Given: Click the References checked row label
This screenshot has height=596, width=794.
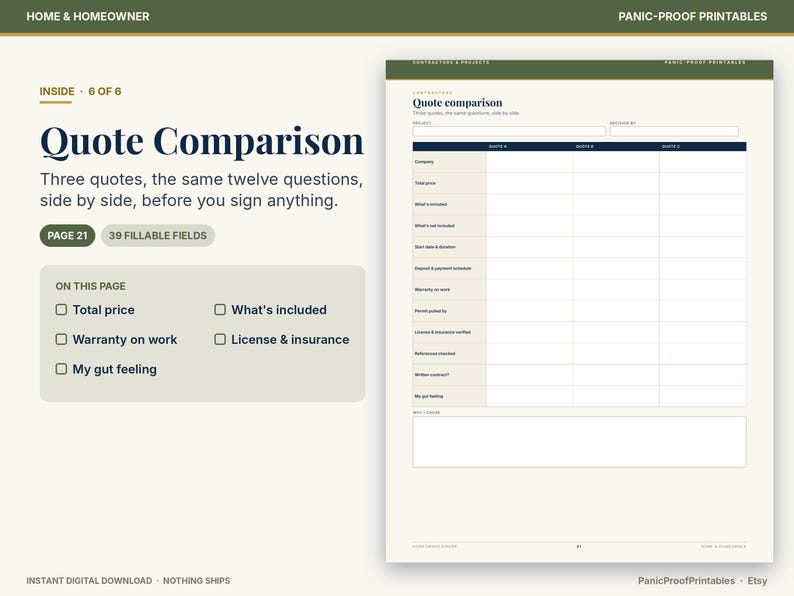Looking at the screenshot, I should [435, 353].
